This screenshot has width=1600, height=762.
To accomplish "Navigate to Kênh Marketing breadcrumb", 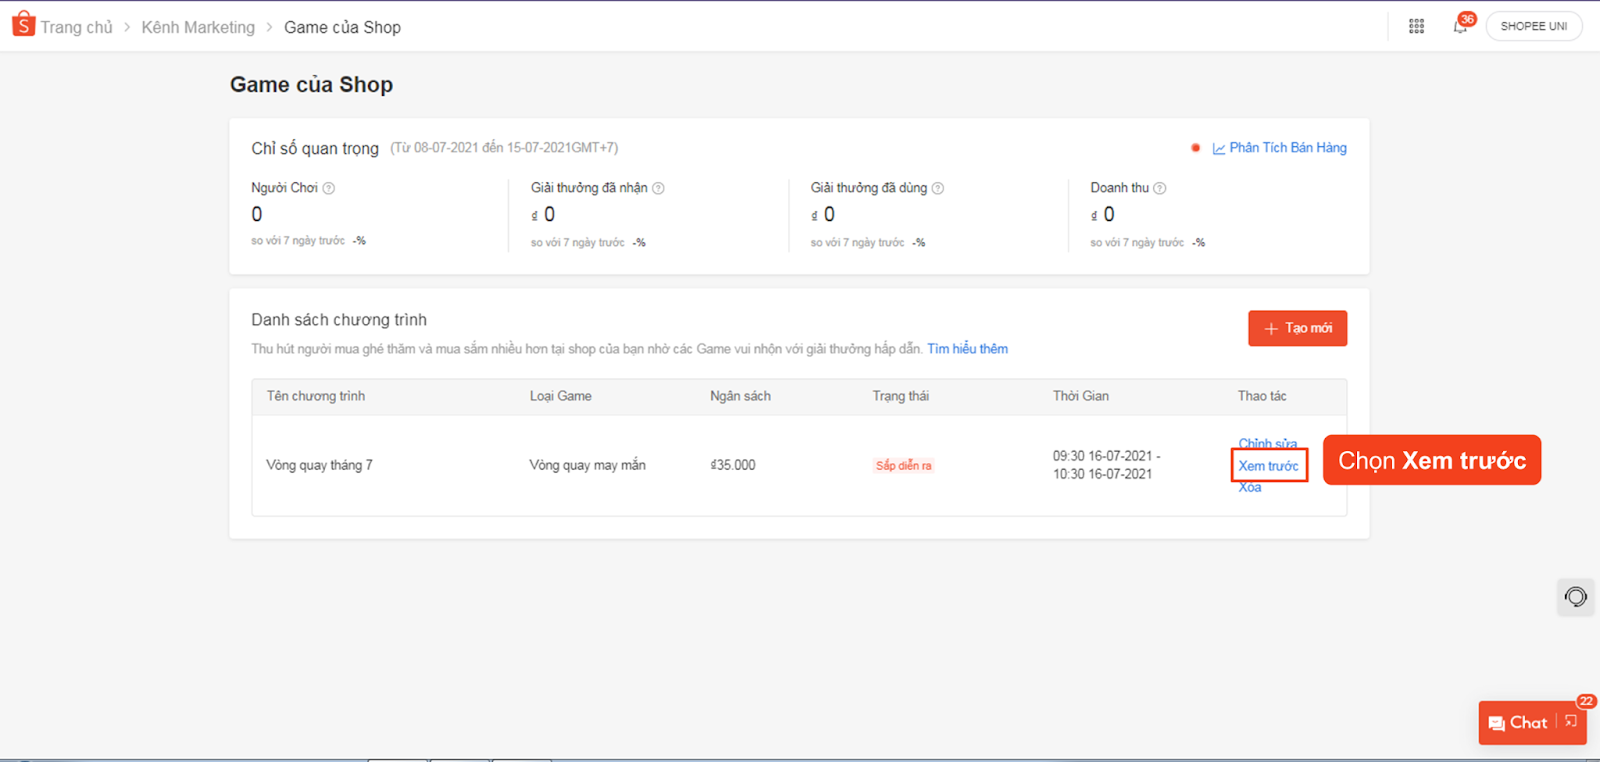I will click(x=198, y=28).
